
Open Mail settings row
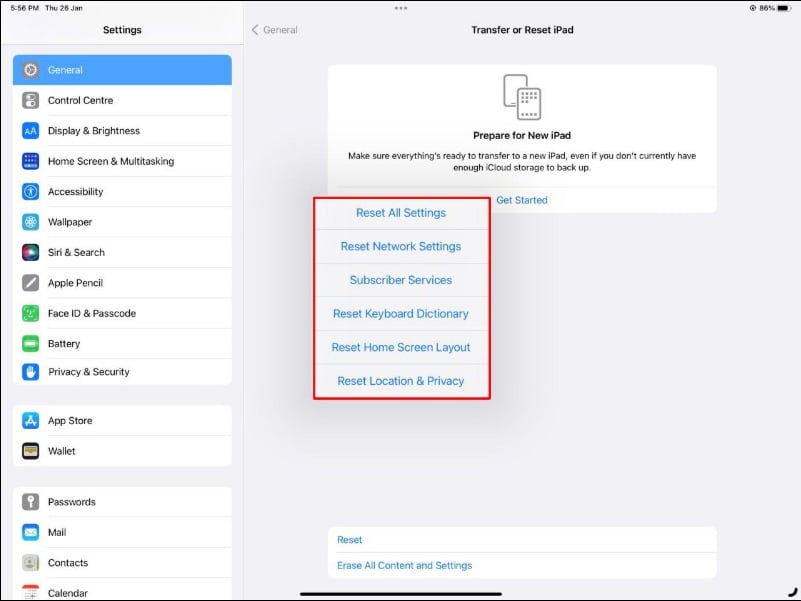122,532
